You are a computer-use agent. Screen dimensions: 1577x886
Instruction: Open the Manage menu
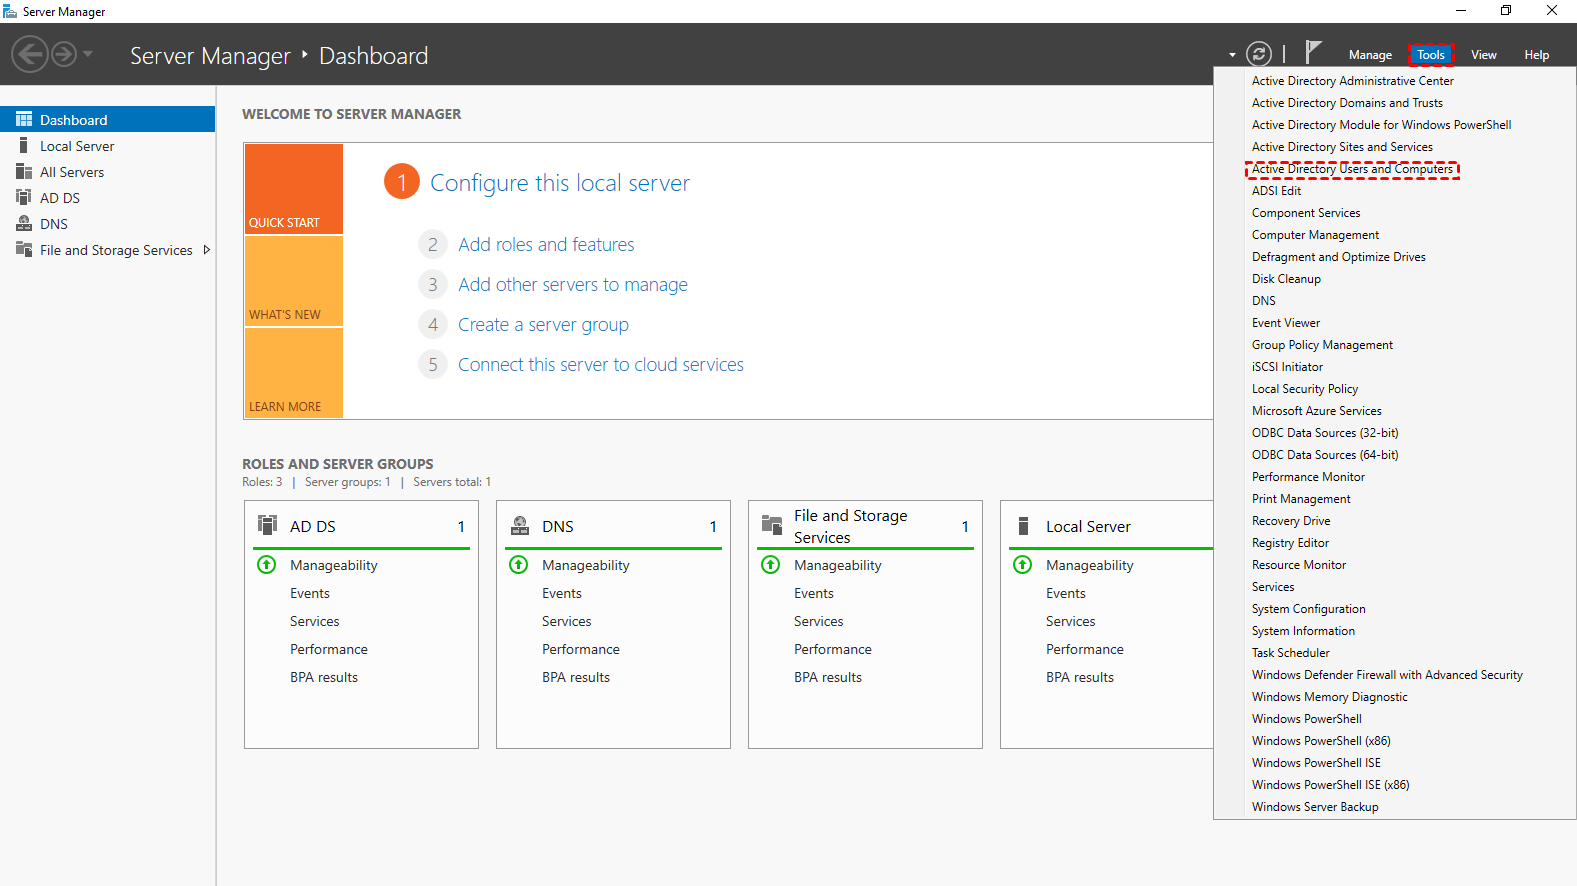pyautogui.click(x=1369, y=55)
